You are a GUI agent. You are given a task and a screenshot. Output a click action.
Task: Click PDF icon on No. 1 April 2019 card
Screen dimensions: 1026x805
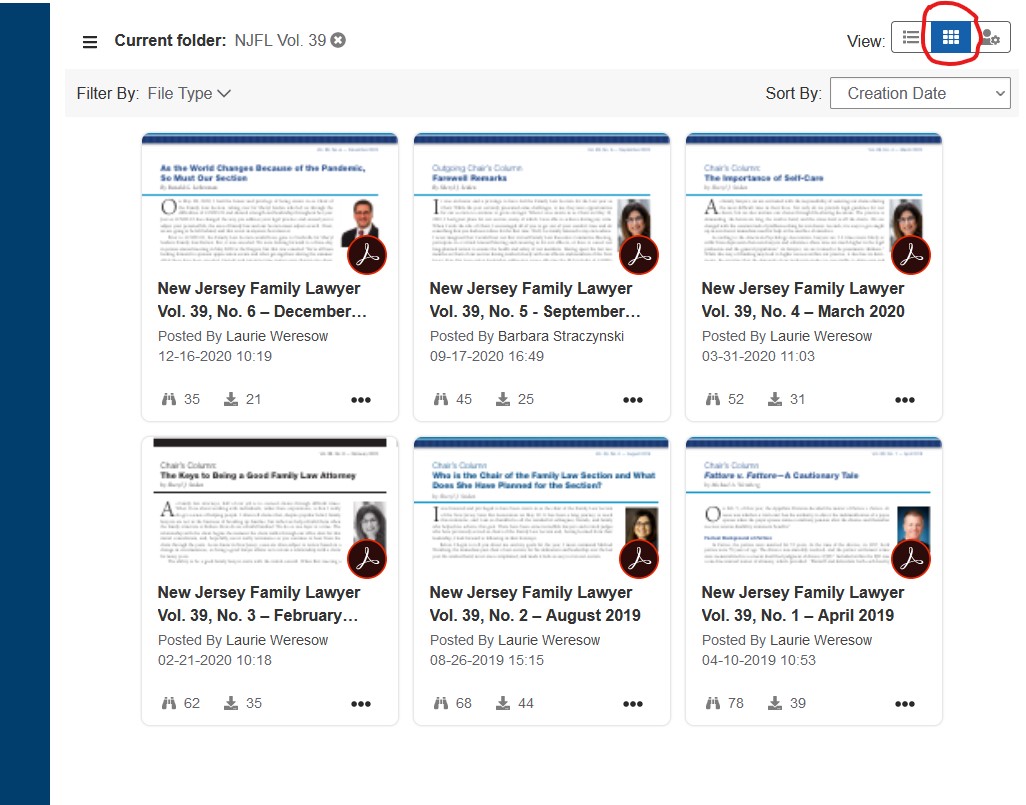click(x=911, y=559)
